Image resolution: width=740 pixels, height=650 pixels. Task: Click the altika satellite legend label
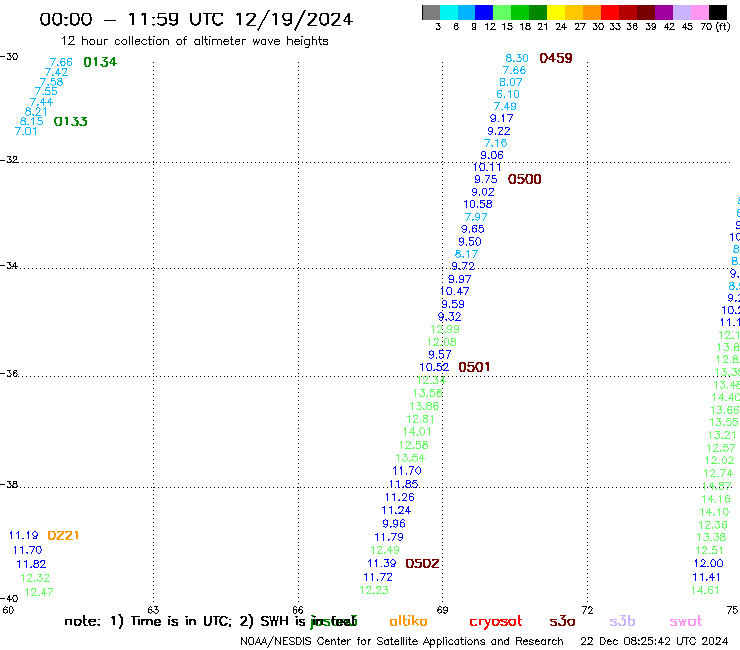point(408,621)
